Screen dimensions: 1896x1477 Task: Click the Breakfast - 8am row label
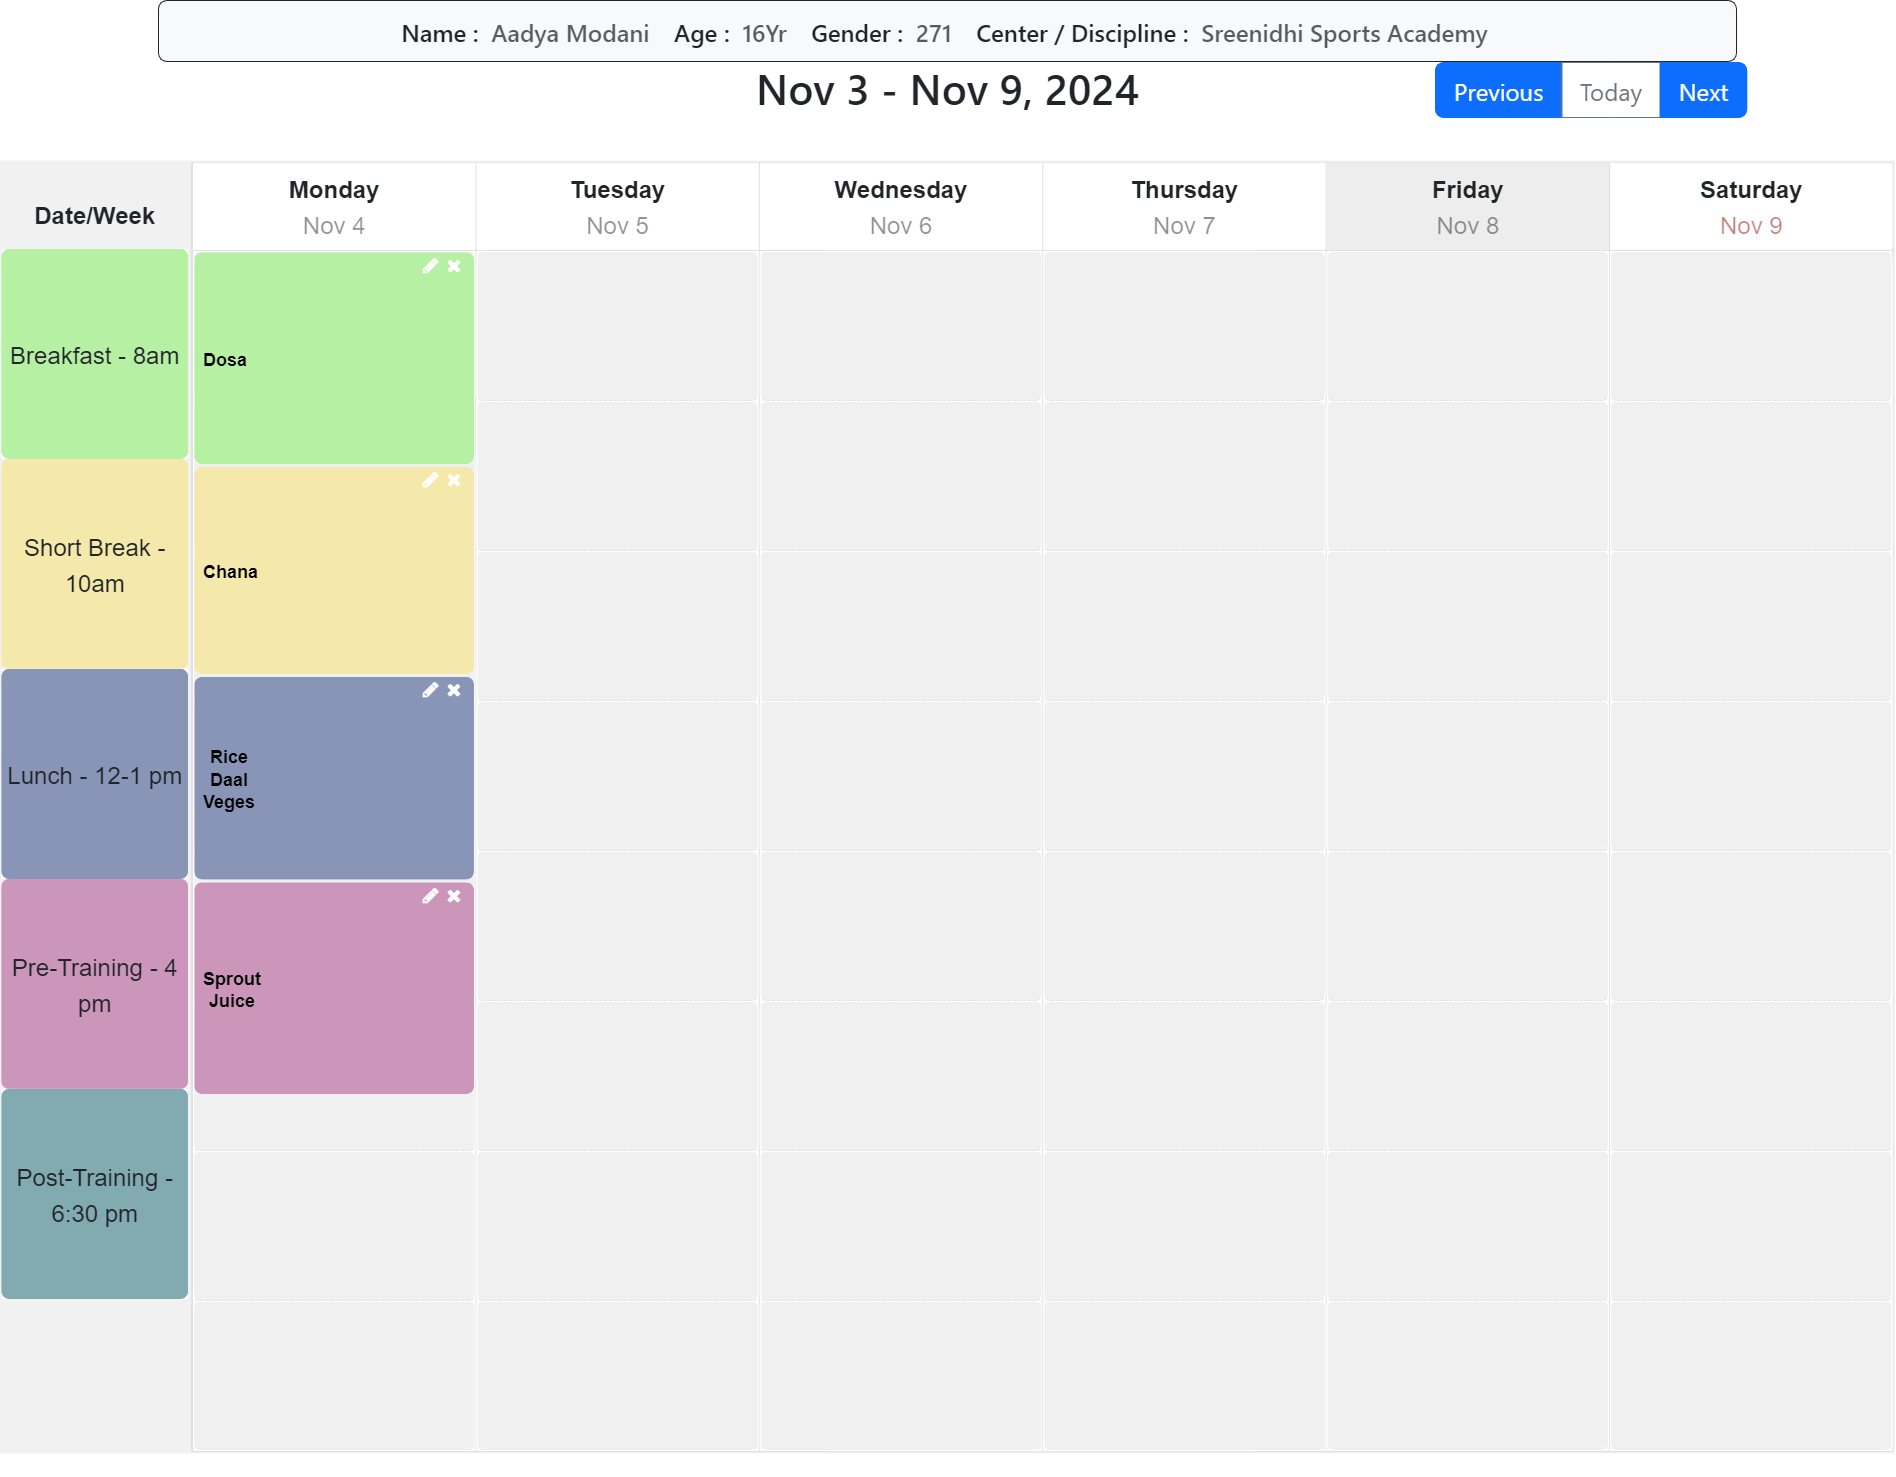pos(95,355)
